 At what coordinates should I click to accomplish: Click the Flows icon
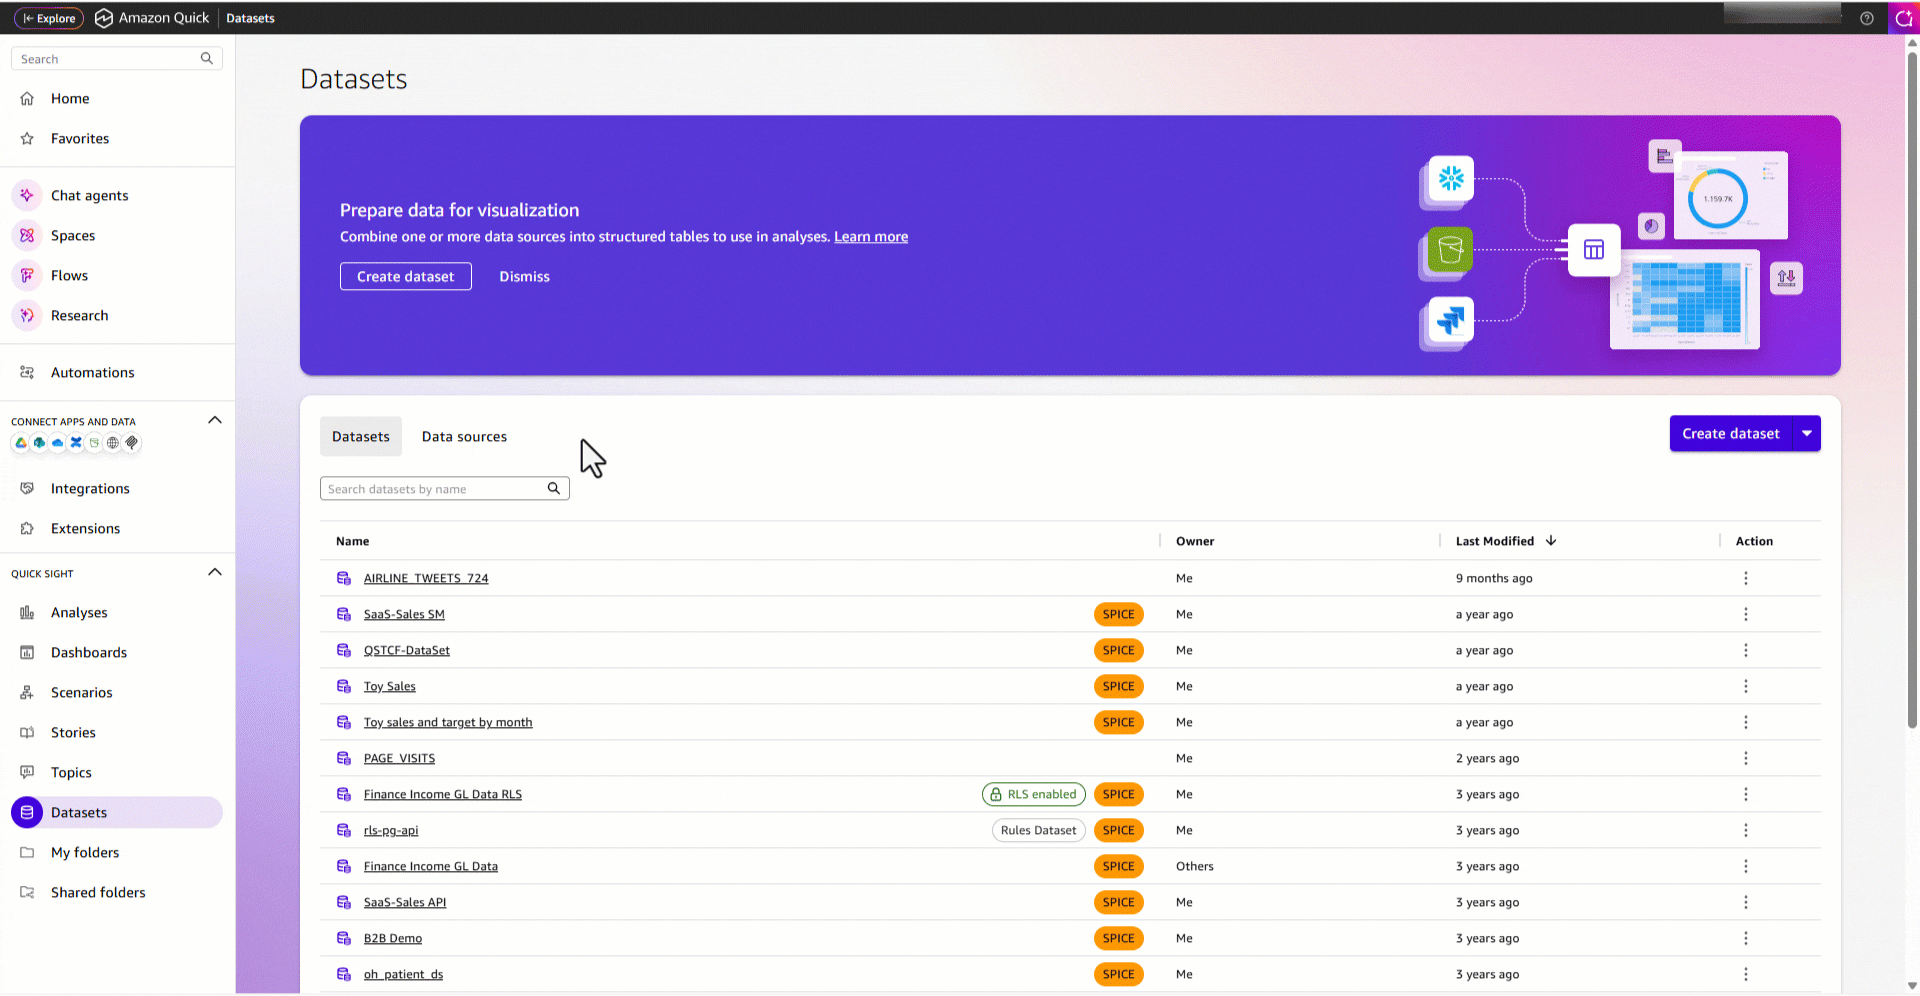coord(27,276)
